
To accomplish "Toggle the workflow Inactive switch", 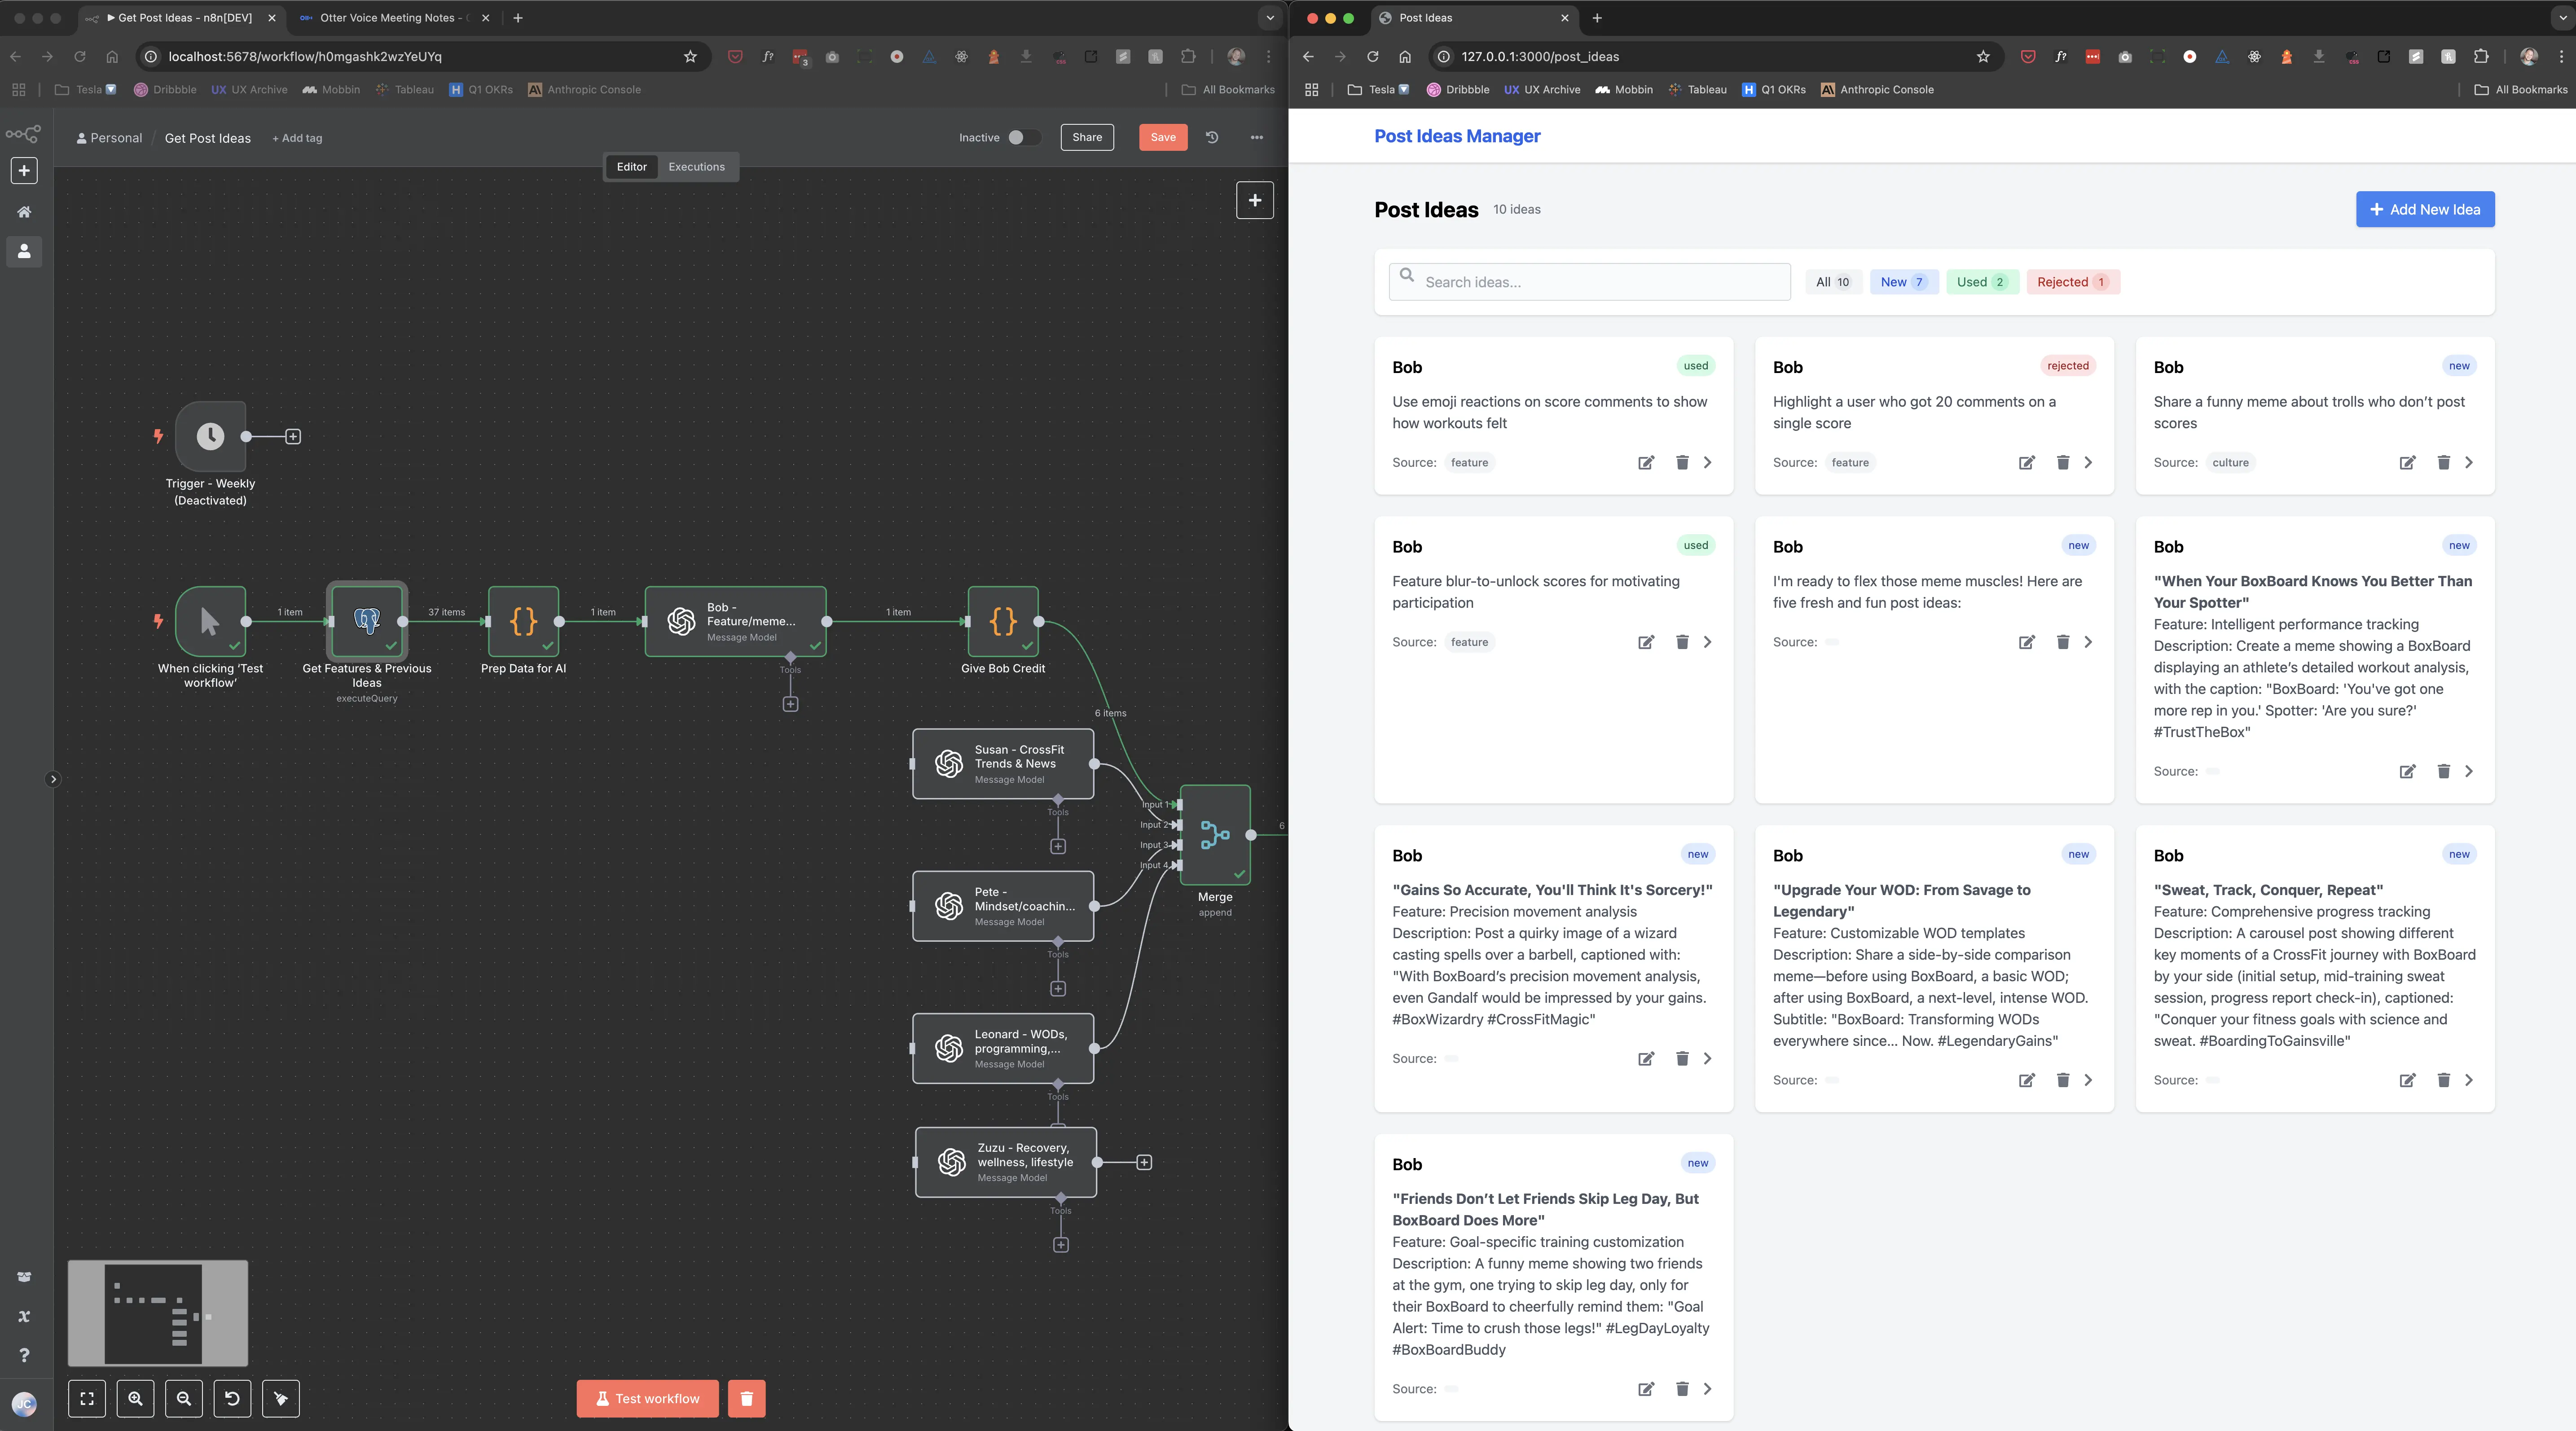I will 1023,138.
